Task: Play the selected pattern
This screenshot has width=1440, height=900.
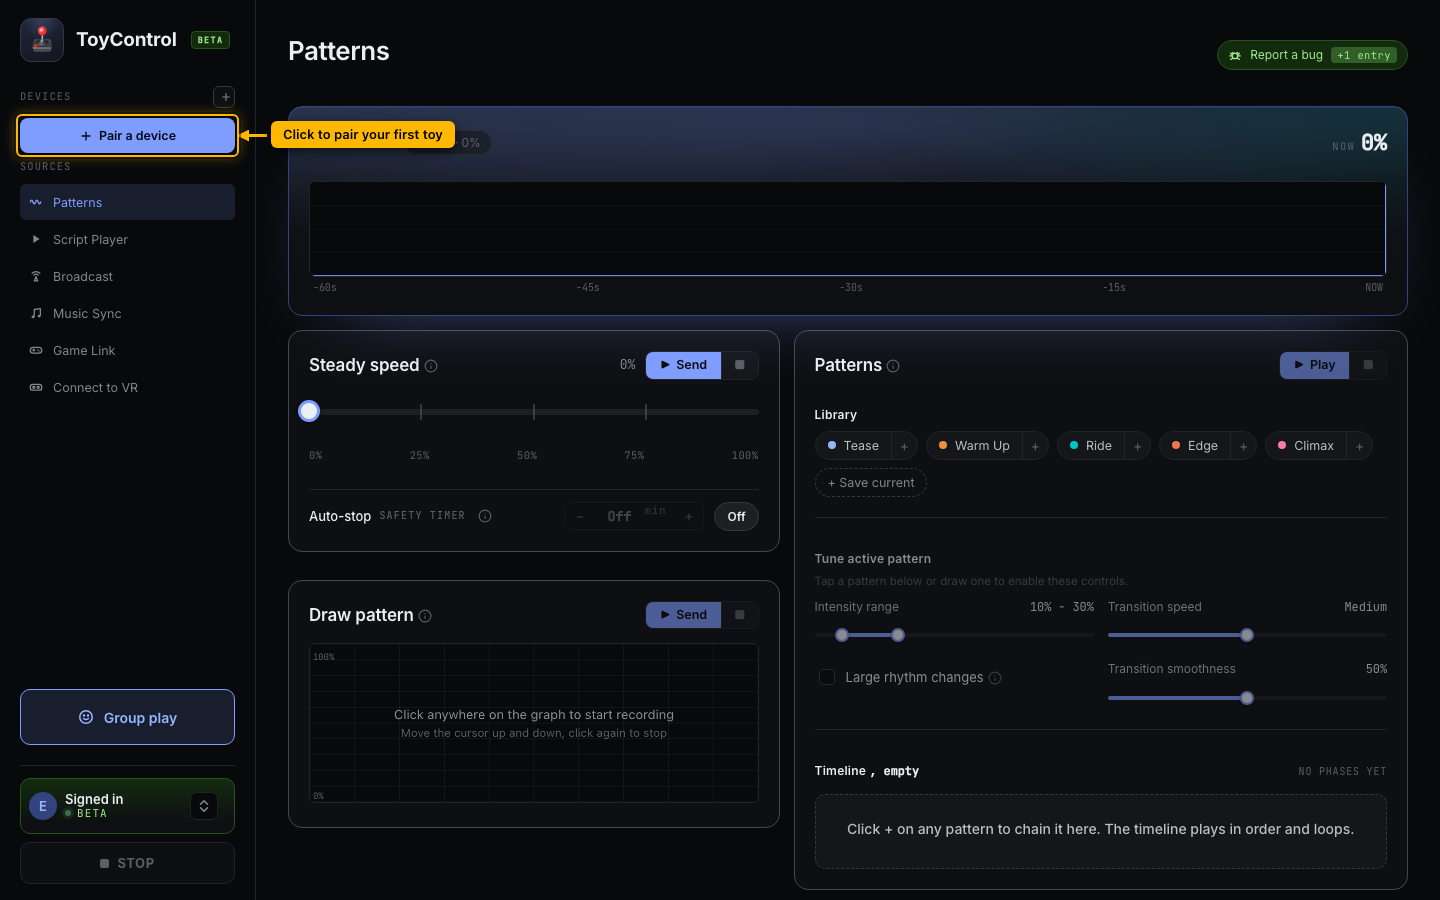Action: (1314, 365)
